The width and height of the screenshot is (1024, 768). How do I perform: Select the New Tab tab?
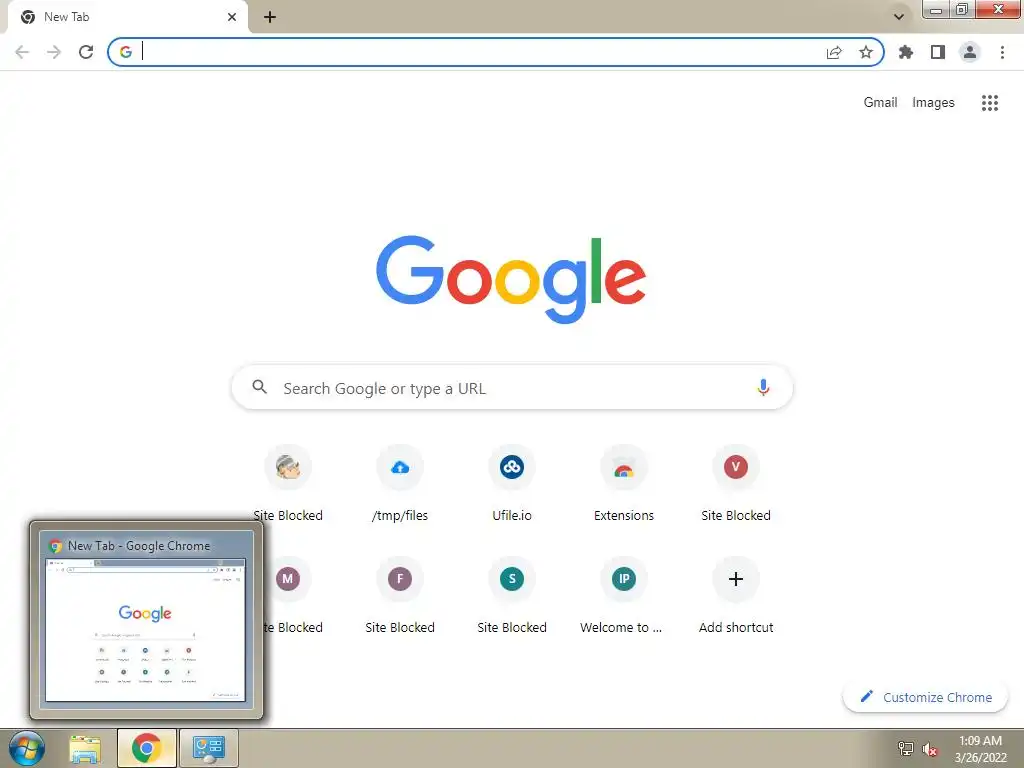tap(127, 17)
